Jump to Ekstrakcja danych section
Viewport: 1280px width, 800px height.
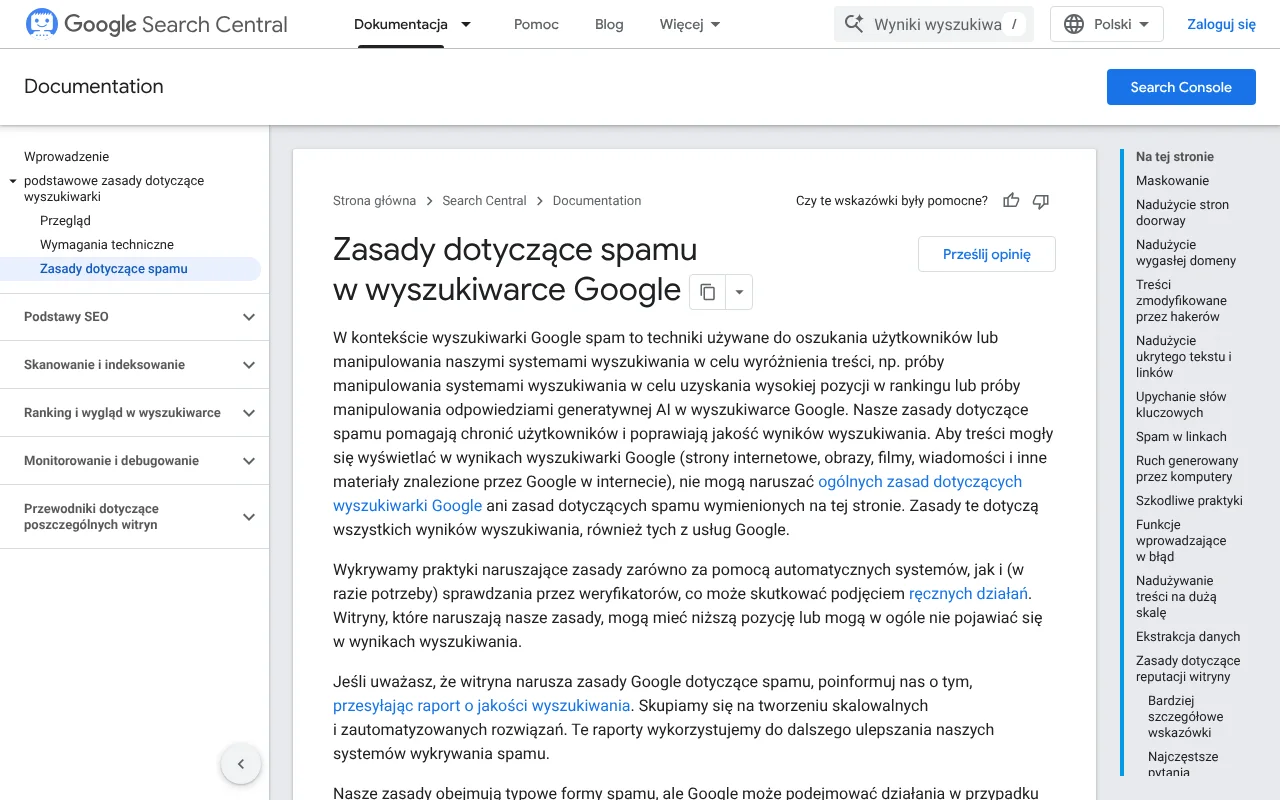(x=1188, y=637)
